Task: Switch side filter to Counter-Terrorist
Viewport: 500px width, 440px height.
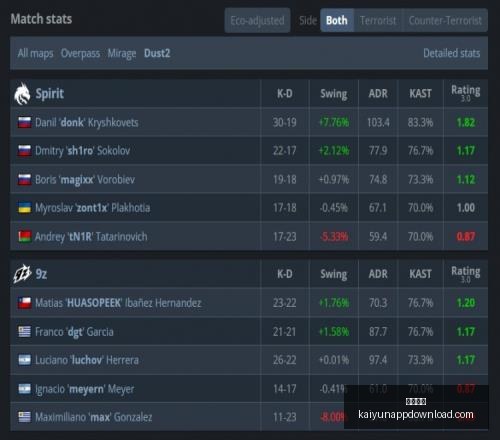Action: point(445,20)
